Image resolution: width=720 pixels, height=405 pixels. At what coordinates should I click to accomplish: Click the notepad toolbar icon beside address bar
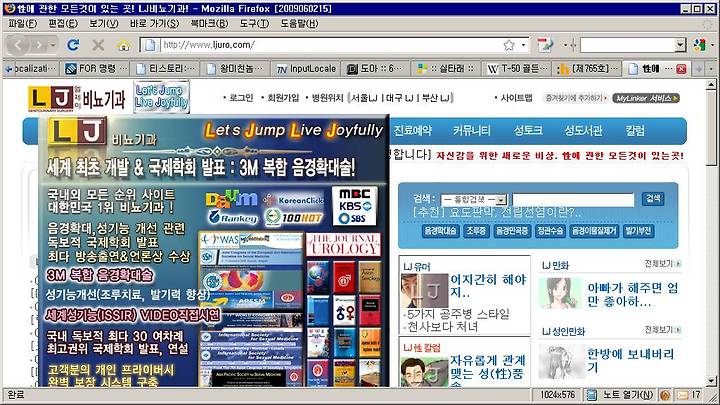tap(545, 45)
